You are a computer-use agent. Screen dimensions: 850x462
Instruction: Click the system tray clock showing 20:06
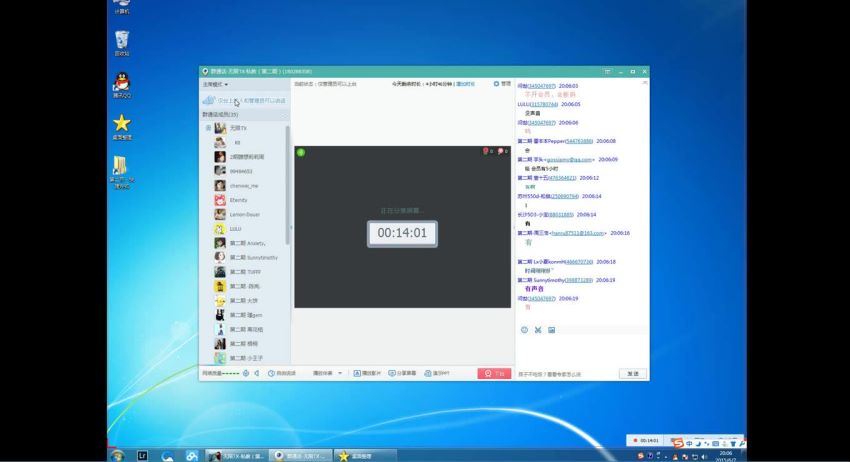725,455
